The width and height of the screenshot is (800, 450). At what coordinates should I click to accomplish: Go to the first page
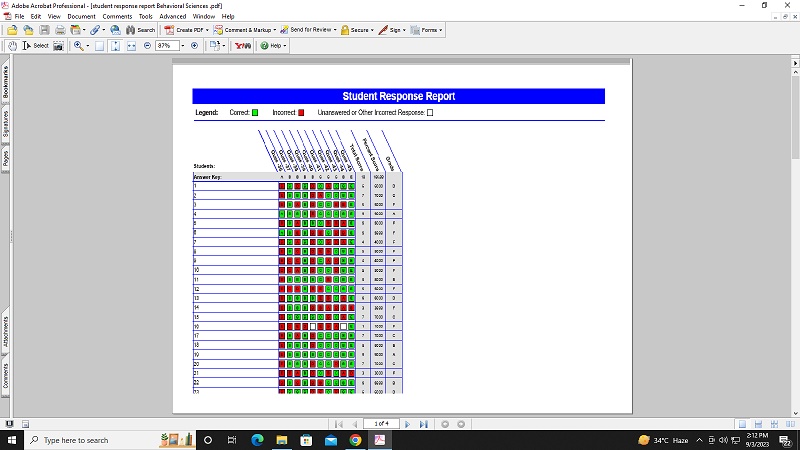[339, 424]
